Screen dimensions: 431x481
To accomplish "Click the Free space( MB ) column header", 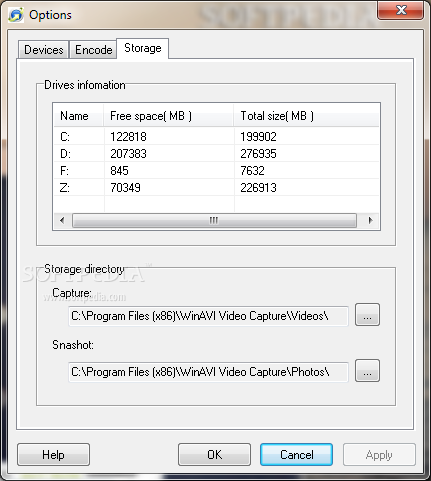I will coord(168,116).
